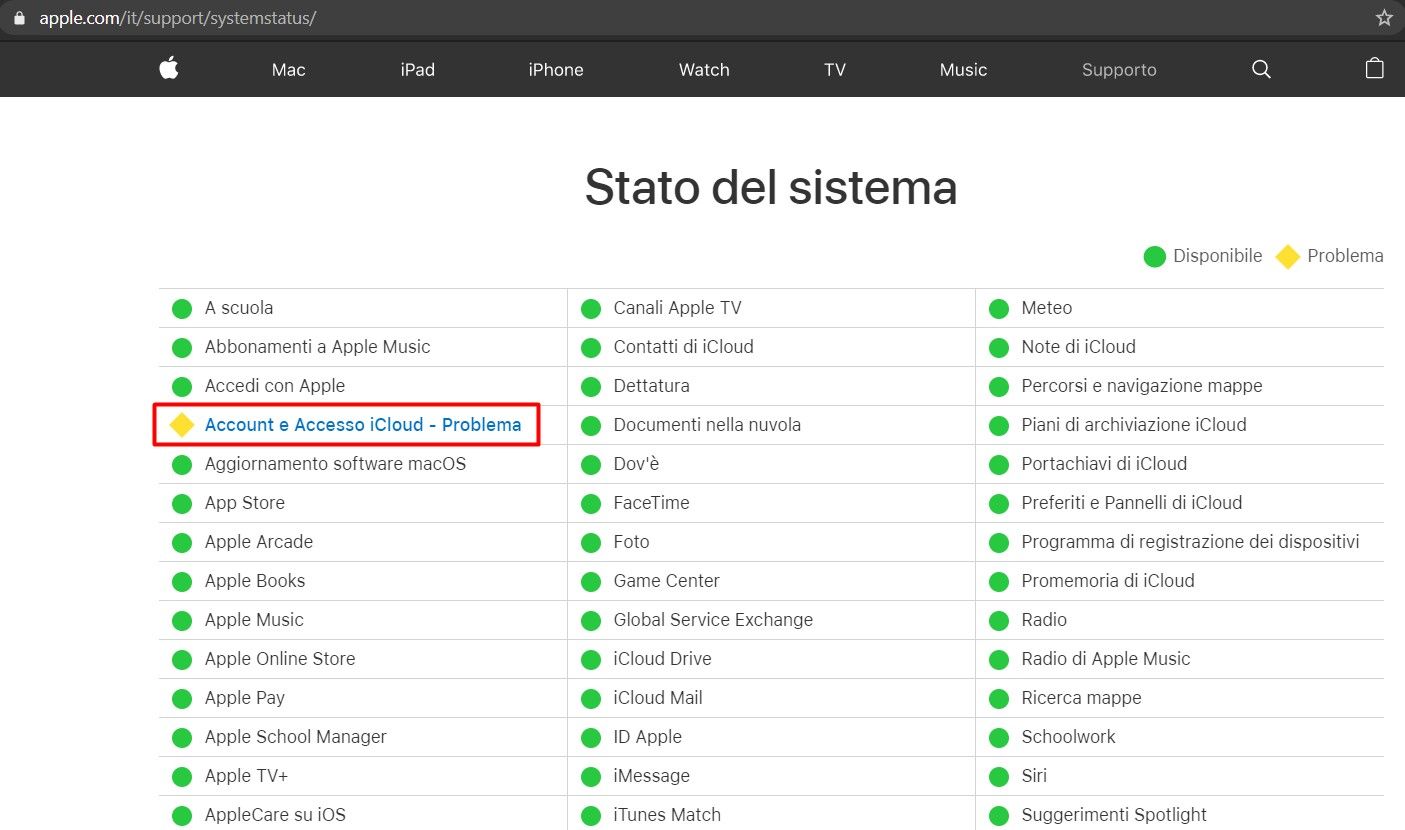The width and height of the screenshot is (1405, 830).
Task: Open the shopping bag icon
Action: tap(1374, 68)
